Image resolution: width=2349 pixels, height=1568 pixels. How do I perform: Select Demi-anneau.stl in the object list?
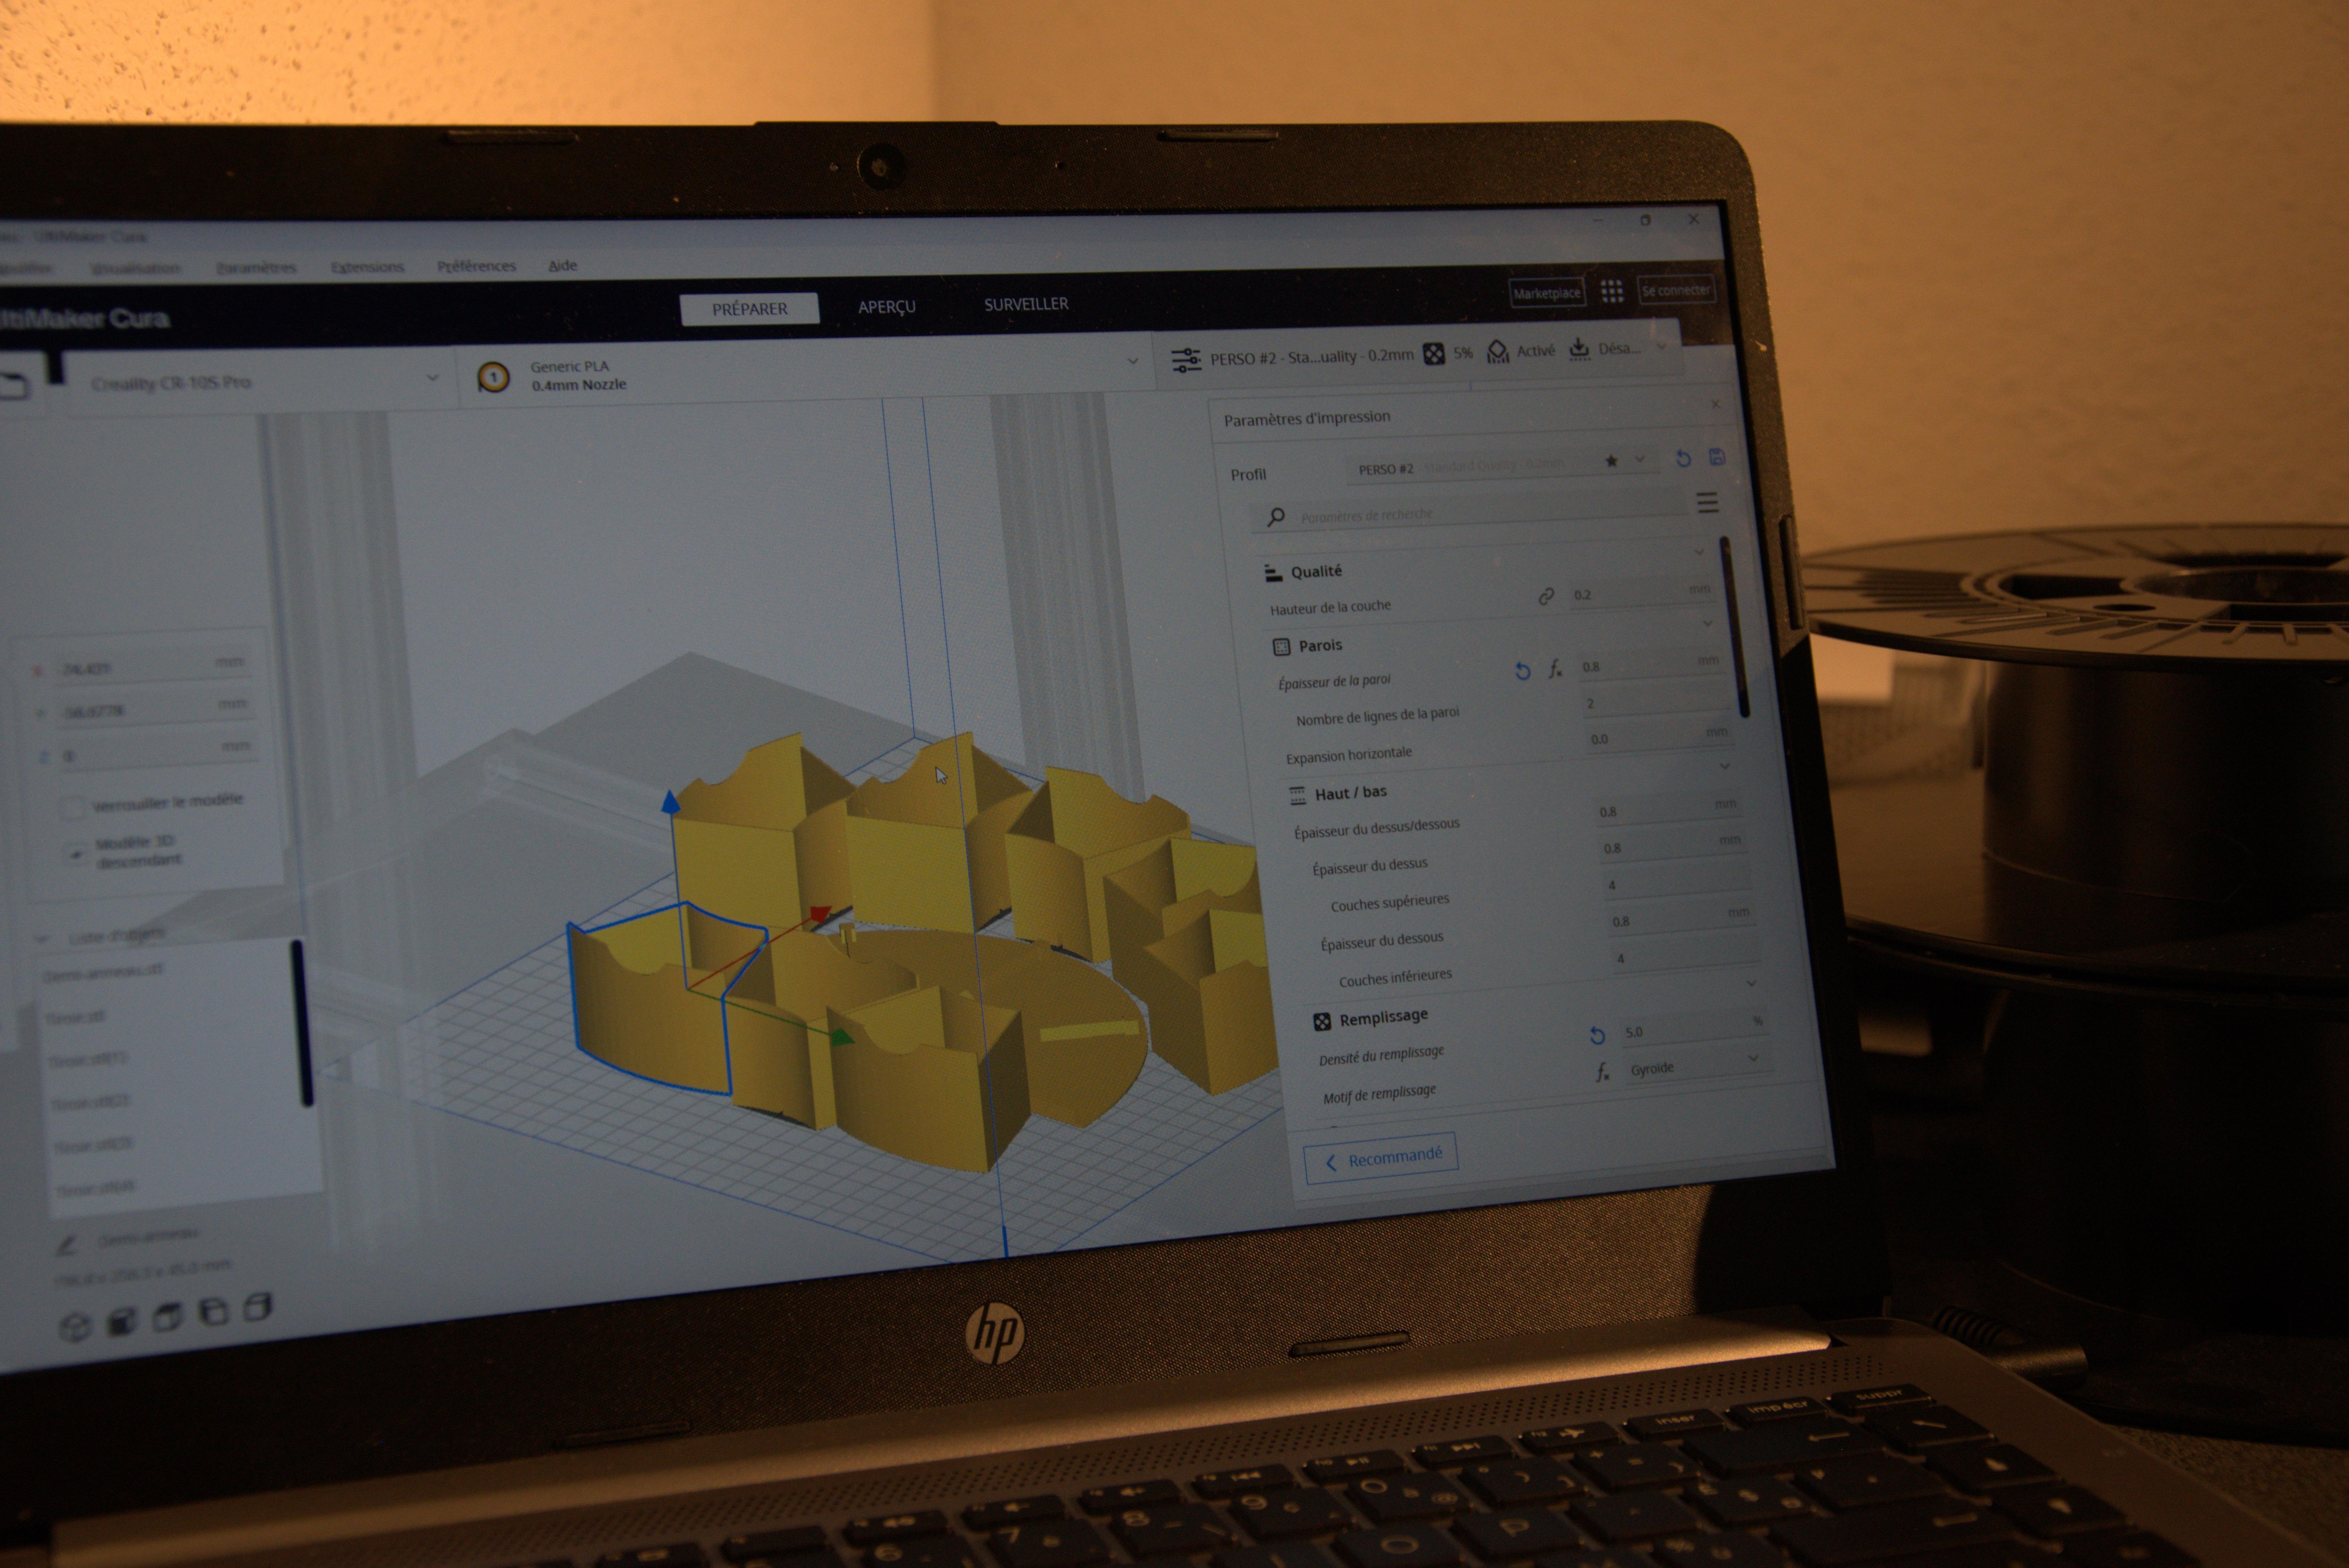[103, 972]
